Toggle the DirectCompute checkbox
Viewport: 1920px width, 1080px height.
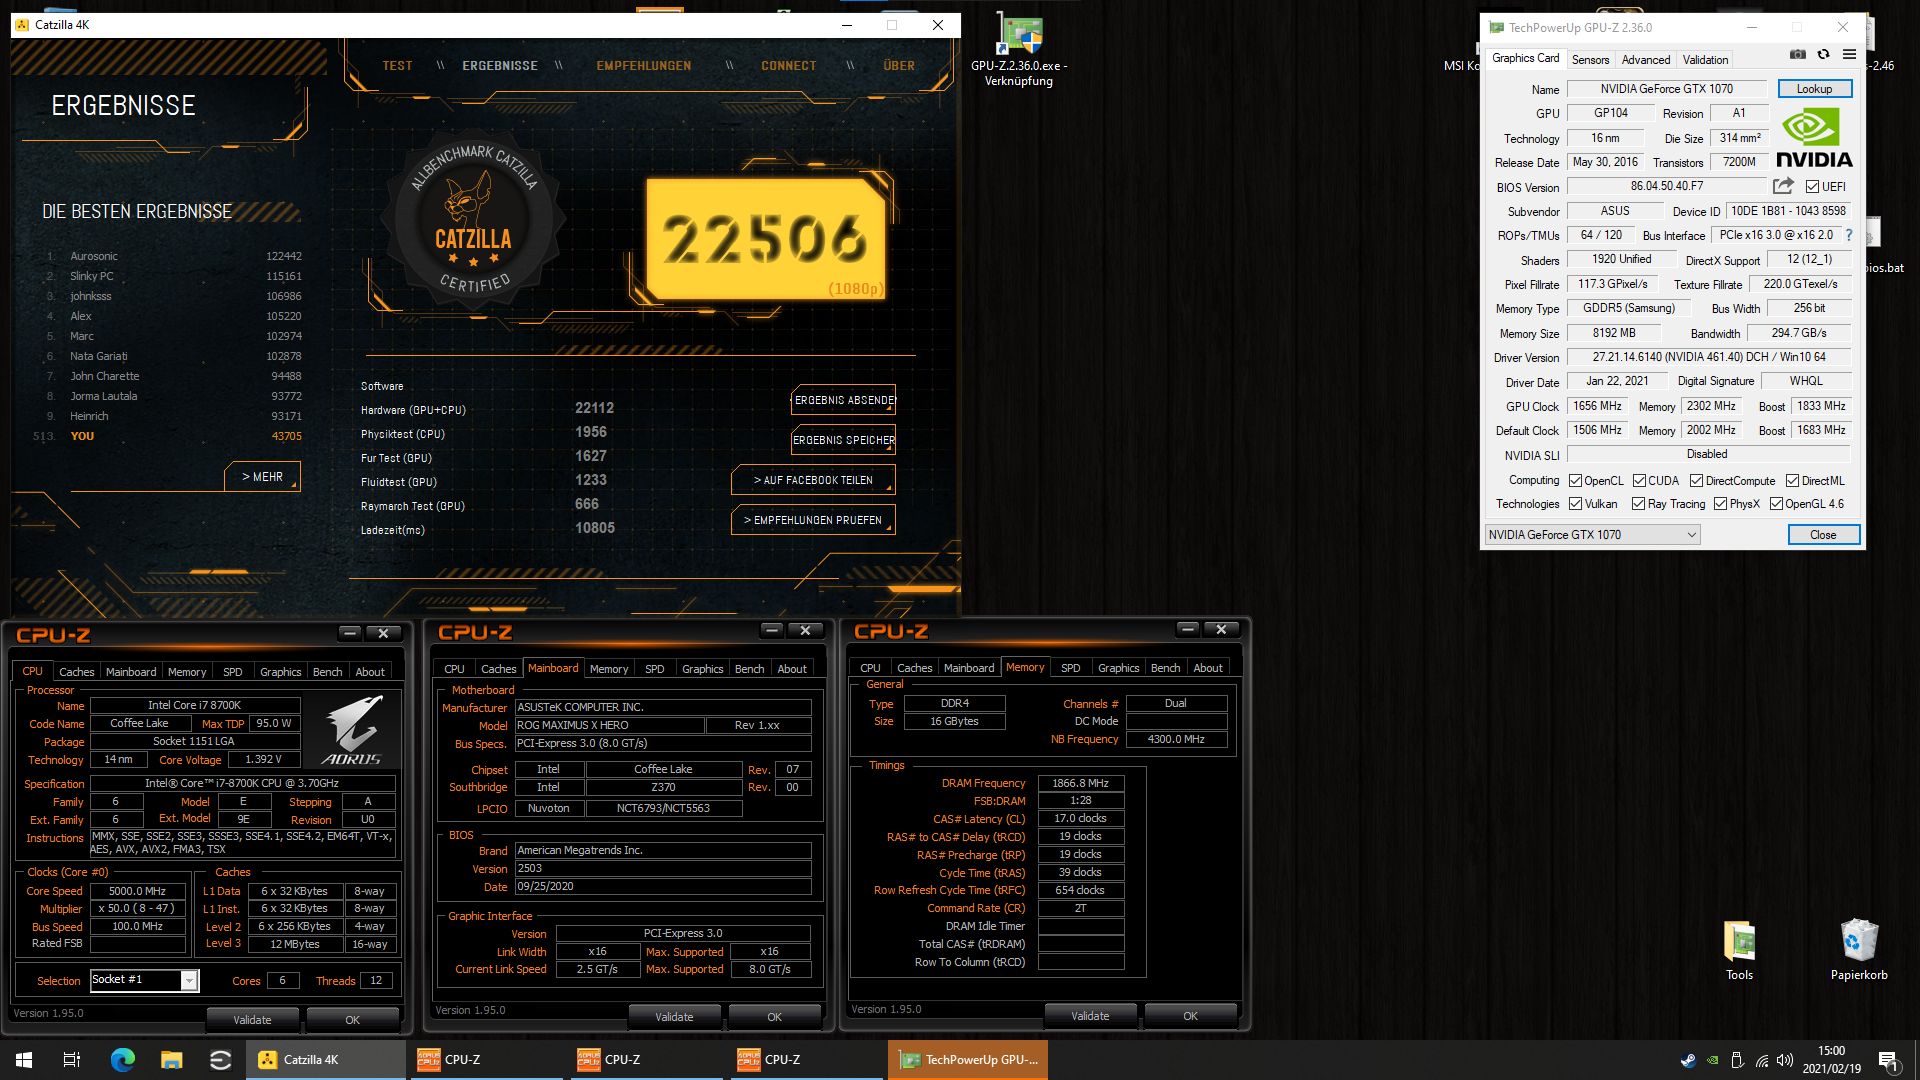tap(1697, 481)
